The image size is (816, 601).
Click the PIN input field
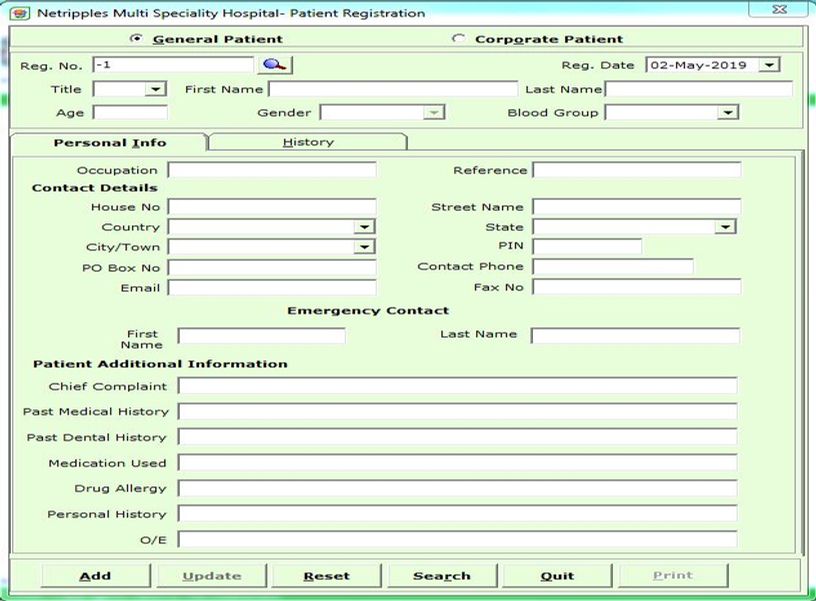point(587,246)
